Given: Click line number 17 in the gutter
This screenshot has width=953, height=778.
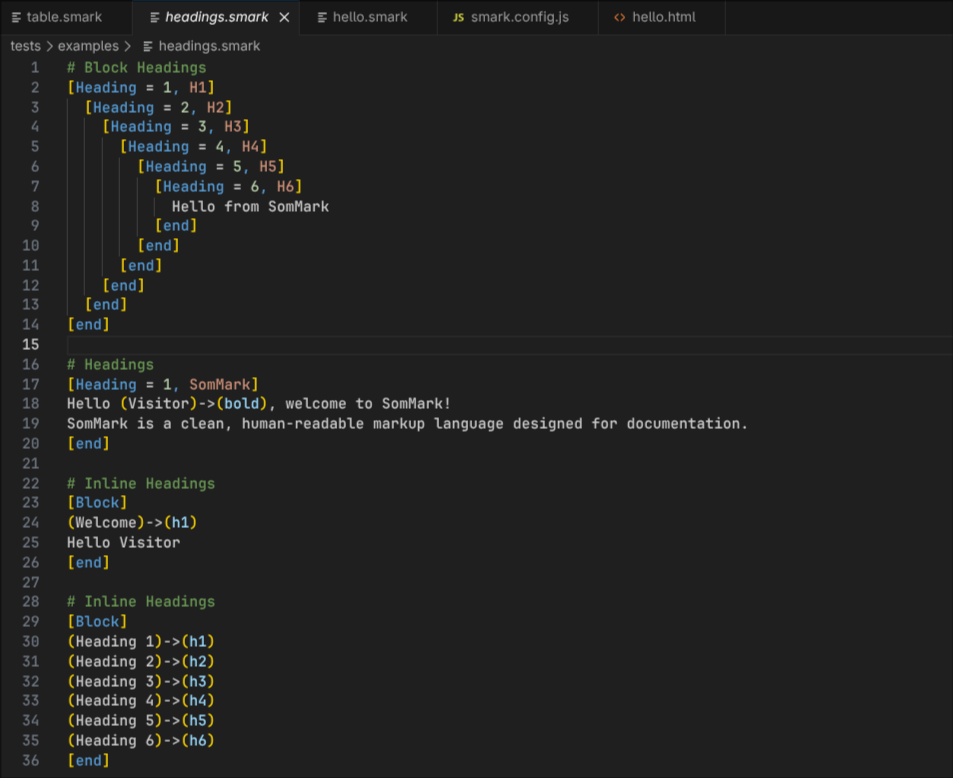Looking at the screenshot, I should [x=30, y=384].
